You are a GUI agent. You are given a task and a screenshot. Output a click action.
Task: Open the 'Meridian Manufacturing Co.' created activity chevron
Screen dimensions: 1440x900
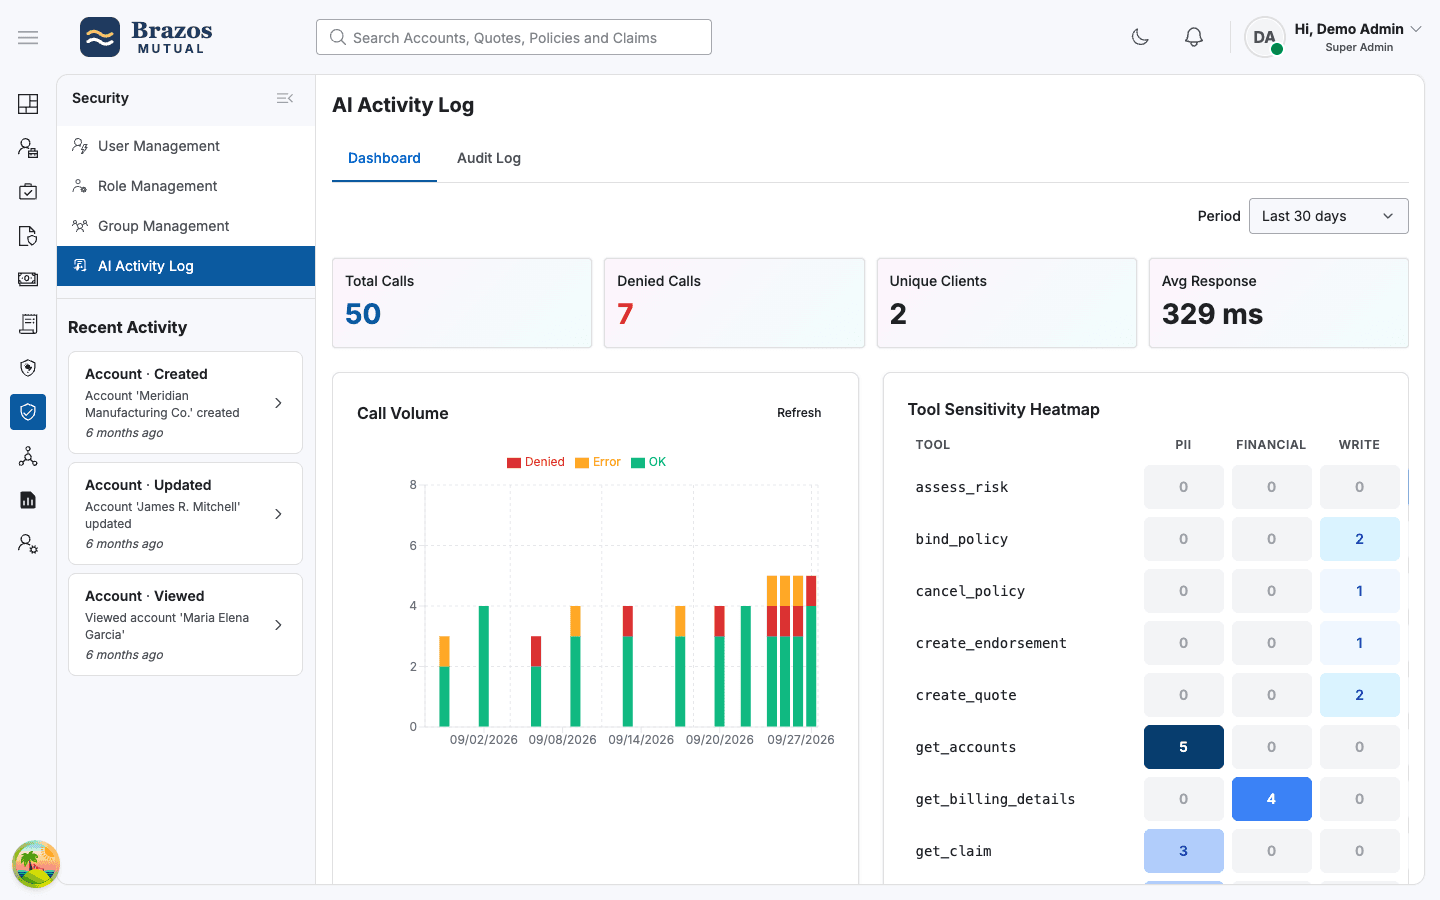coord(279,403)
